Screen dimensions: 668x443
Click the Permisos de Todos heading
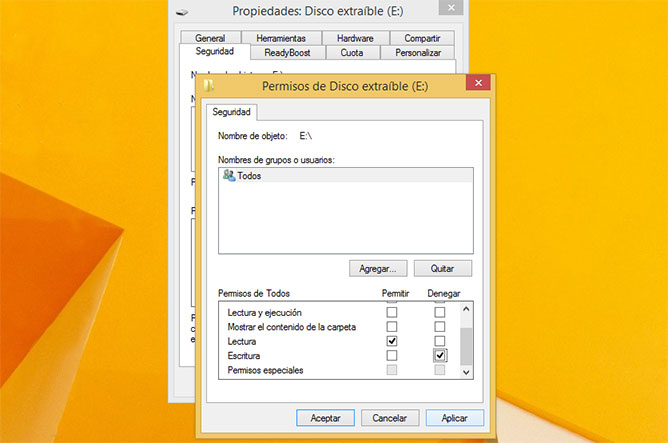coord(254,293)
